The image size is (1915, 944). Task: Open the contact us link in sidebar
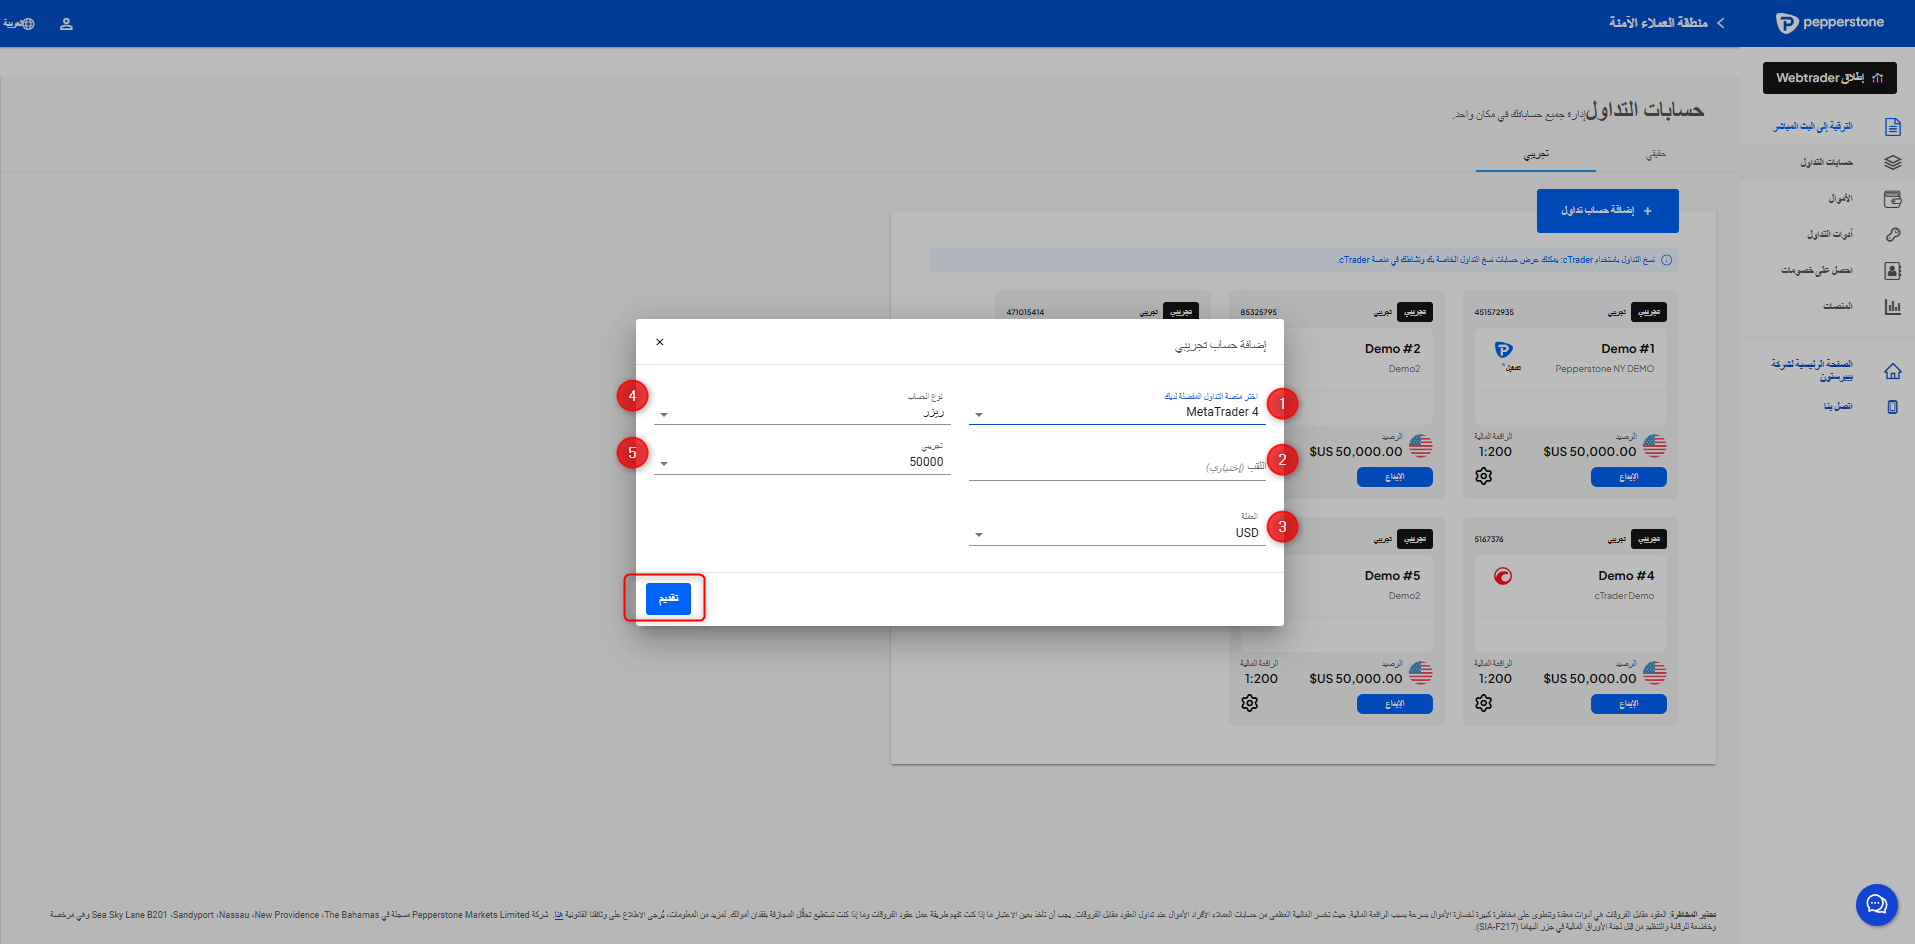(x=1838, y=407)
